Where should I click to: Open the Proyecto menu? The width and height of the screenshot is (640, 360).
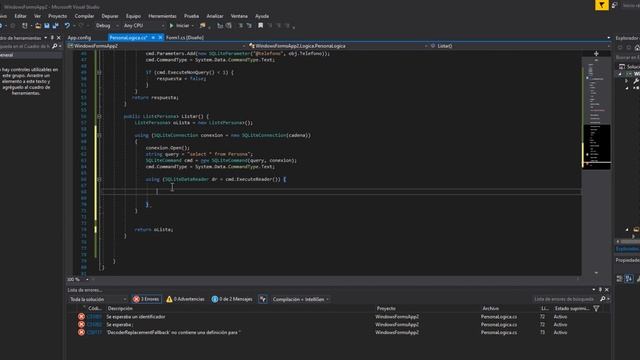pos(58,16)
